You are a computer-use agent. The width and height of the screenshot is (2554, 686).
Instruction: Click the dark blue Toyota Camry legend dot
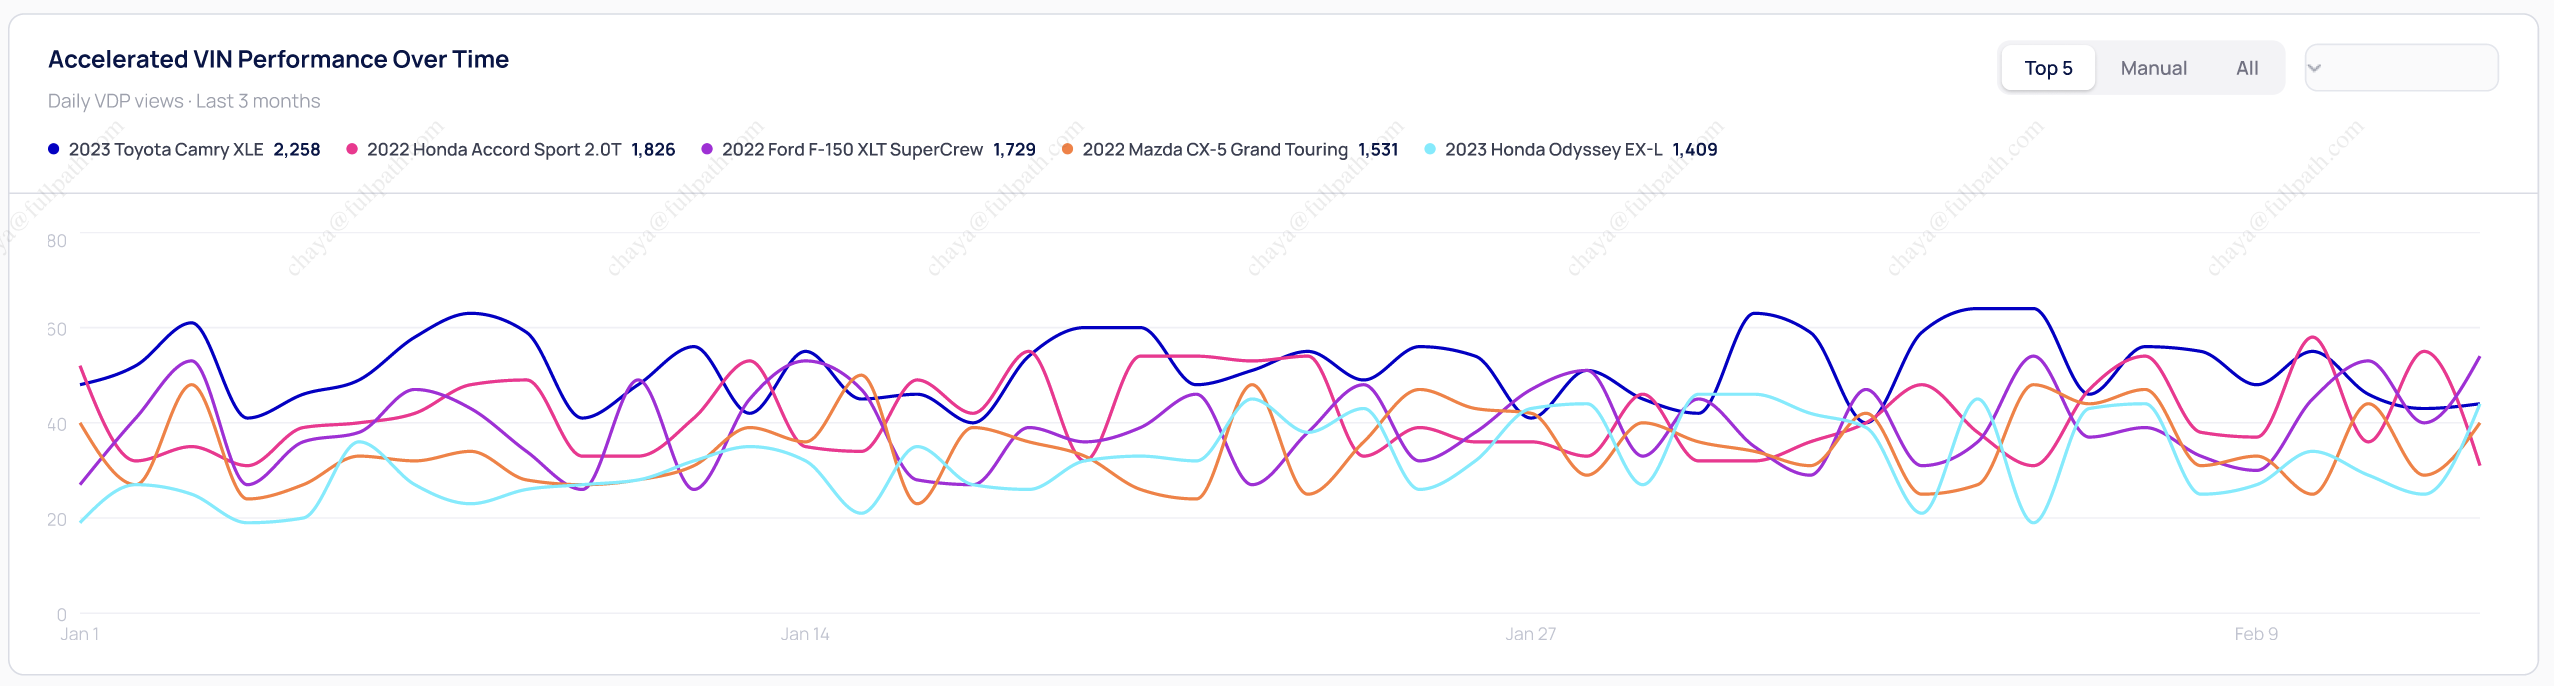point(54,149)
